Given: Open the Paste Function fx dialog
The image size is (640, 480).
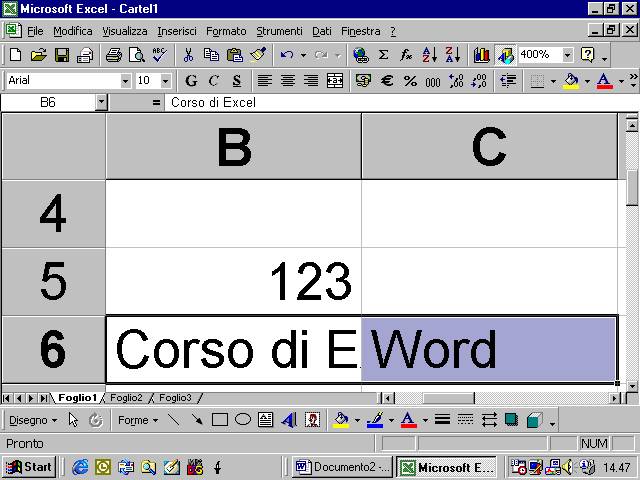Looking at the screenshot, I should 406,55.
